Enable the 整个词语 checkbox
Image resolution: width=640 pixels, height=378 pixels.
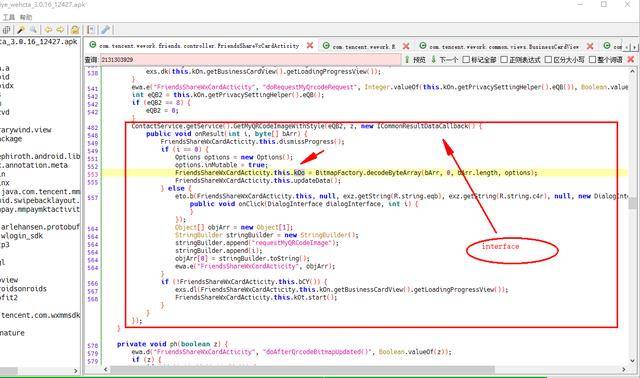click(592, 60)
